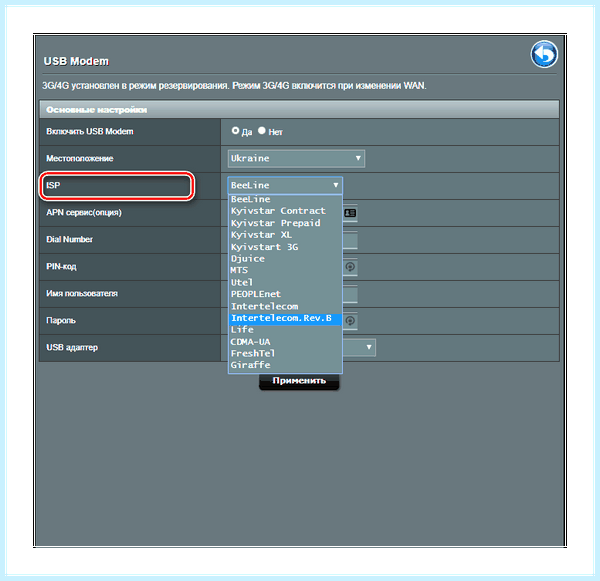Choose Djuice from the ISP list
Screen dimensions: 600x581
285,259
